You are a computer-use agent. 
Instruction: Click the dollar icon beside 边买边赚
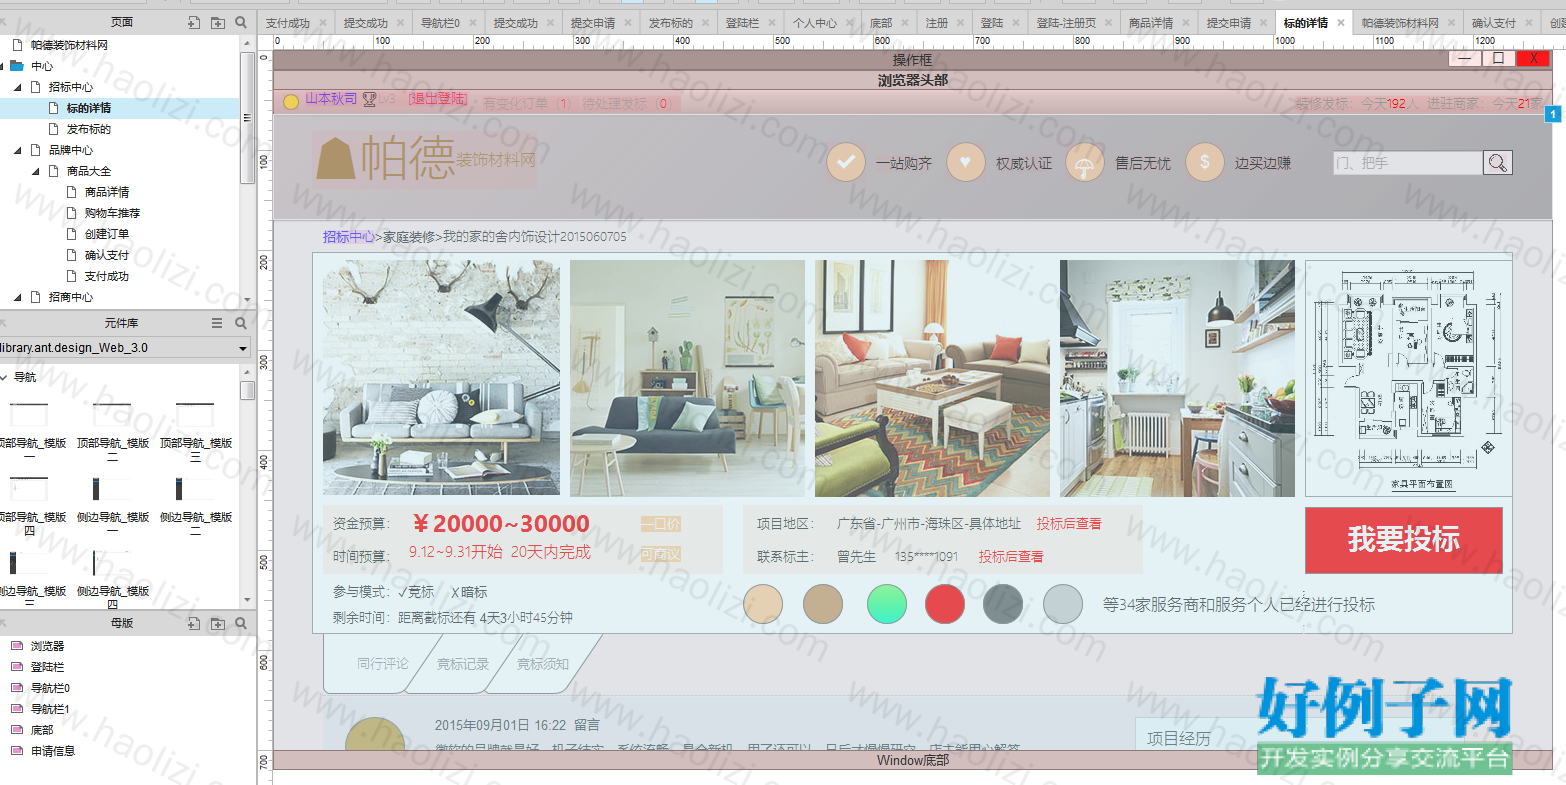(1205, 162)
